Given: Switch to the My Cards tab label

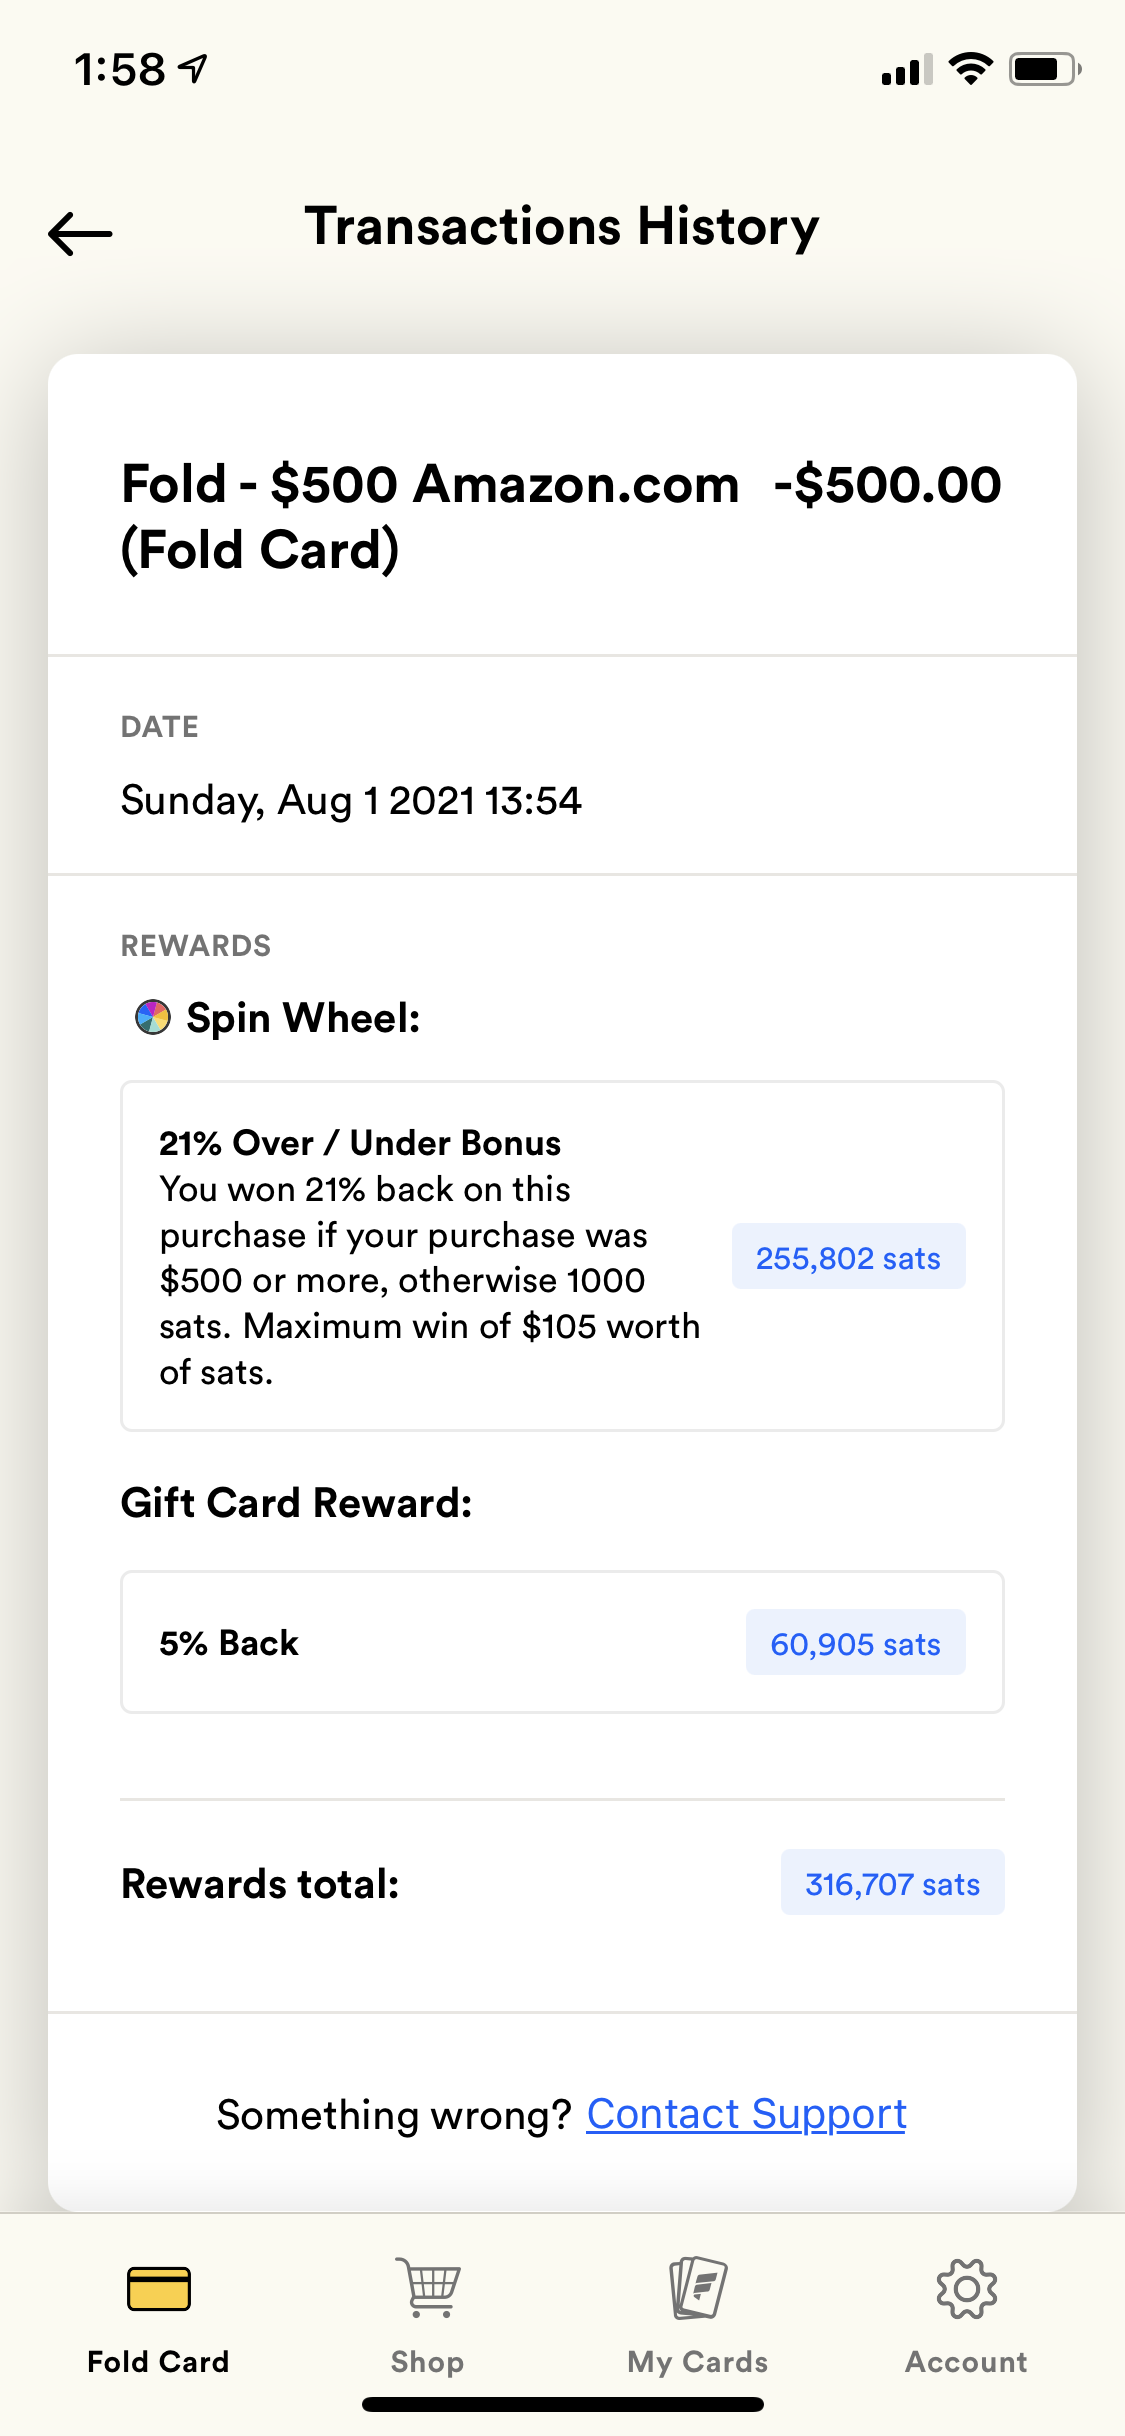Looking at the screenshot, I should pos(698,2362).
